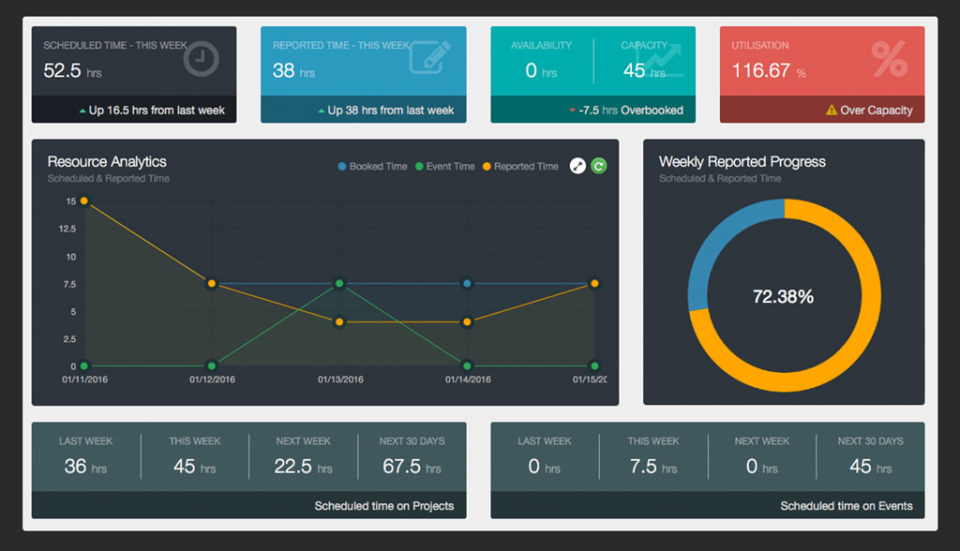Click the Reported Time - This Week heading
The height and width of the screenshot is (551, 960).
[x=341, y=45]
